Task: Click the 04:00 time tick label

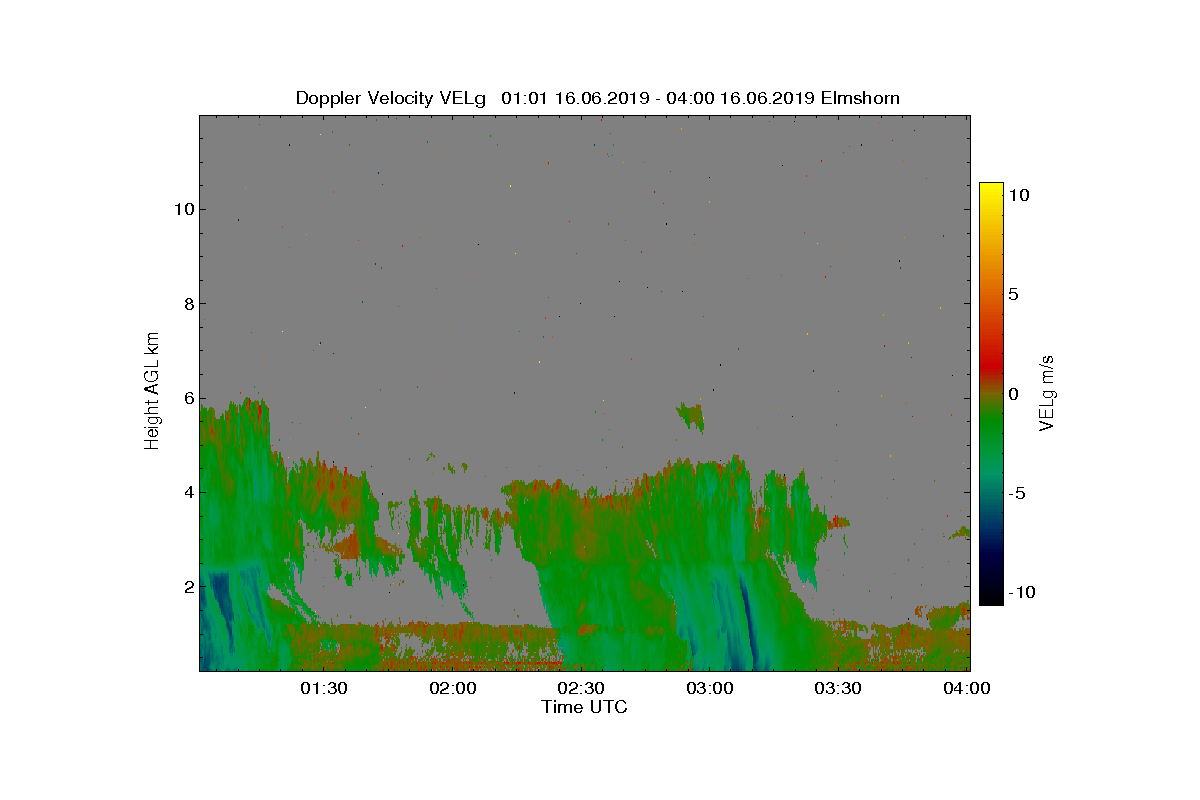Action: point(966,688)
